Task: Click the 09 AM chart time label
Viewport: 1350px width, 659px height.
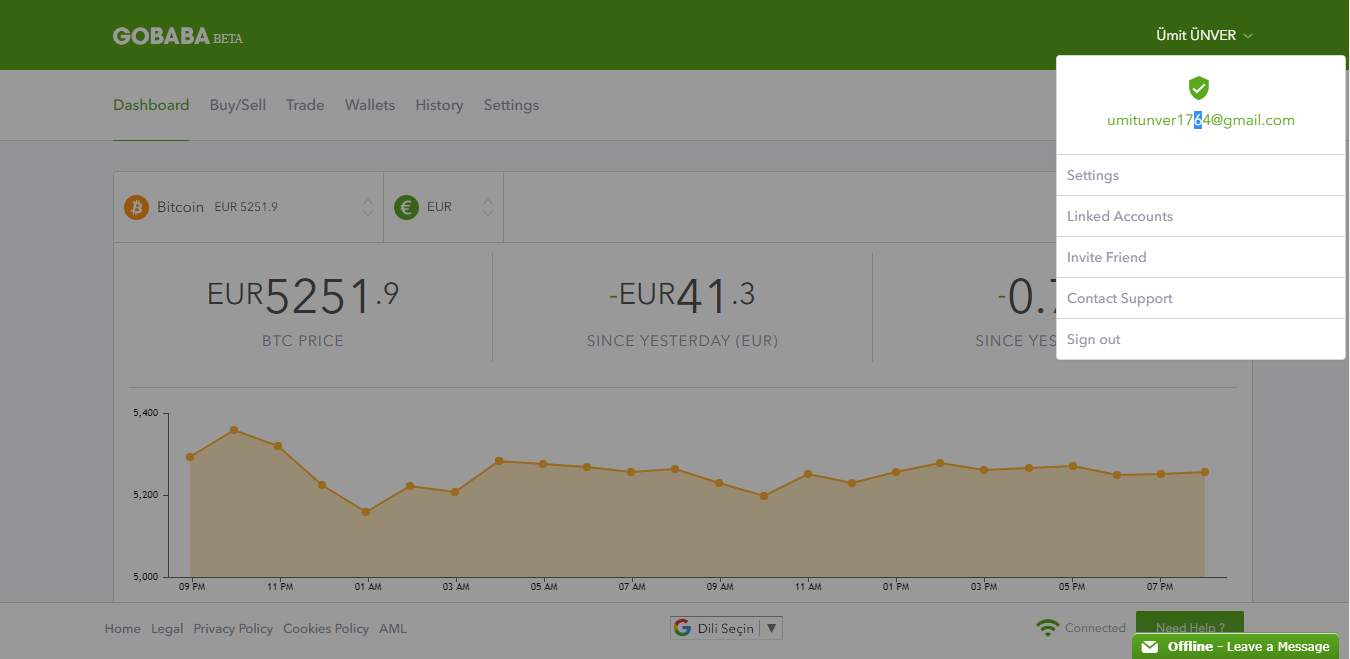Action: (x=720, y=587)
